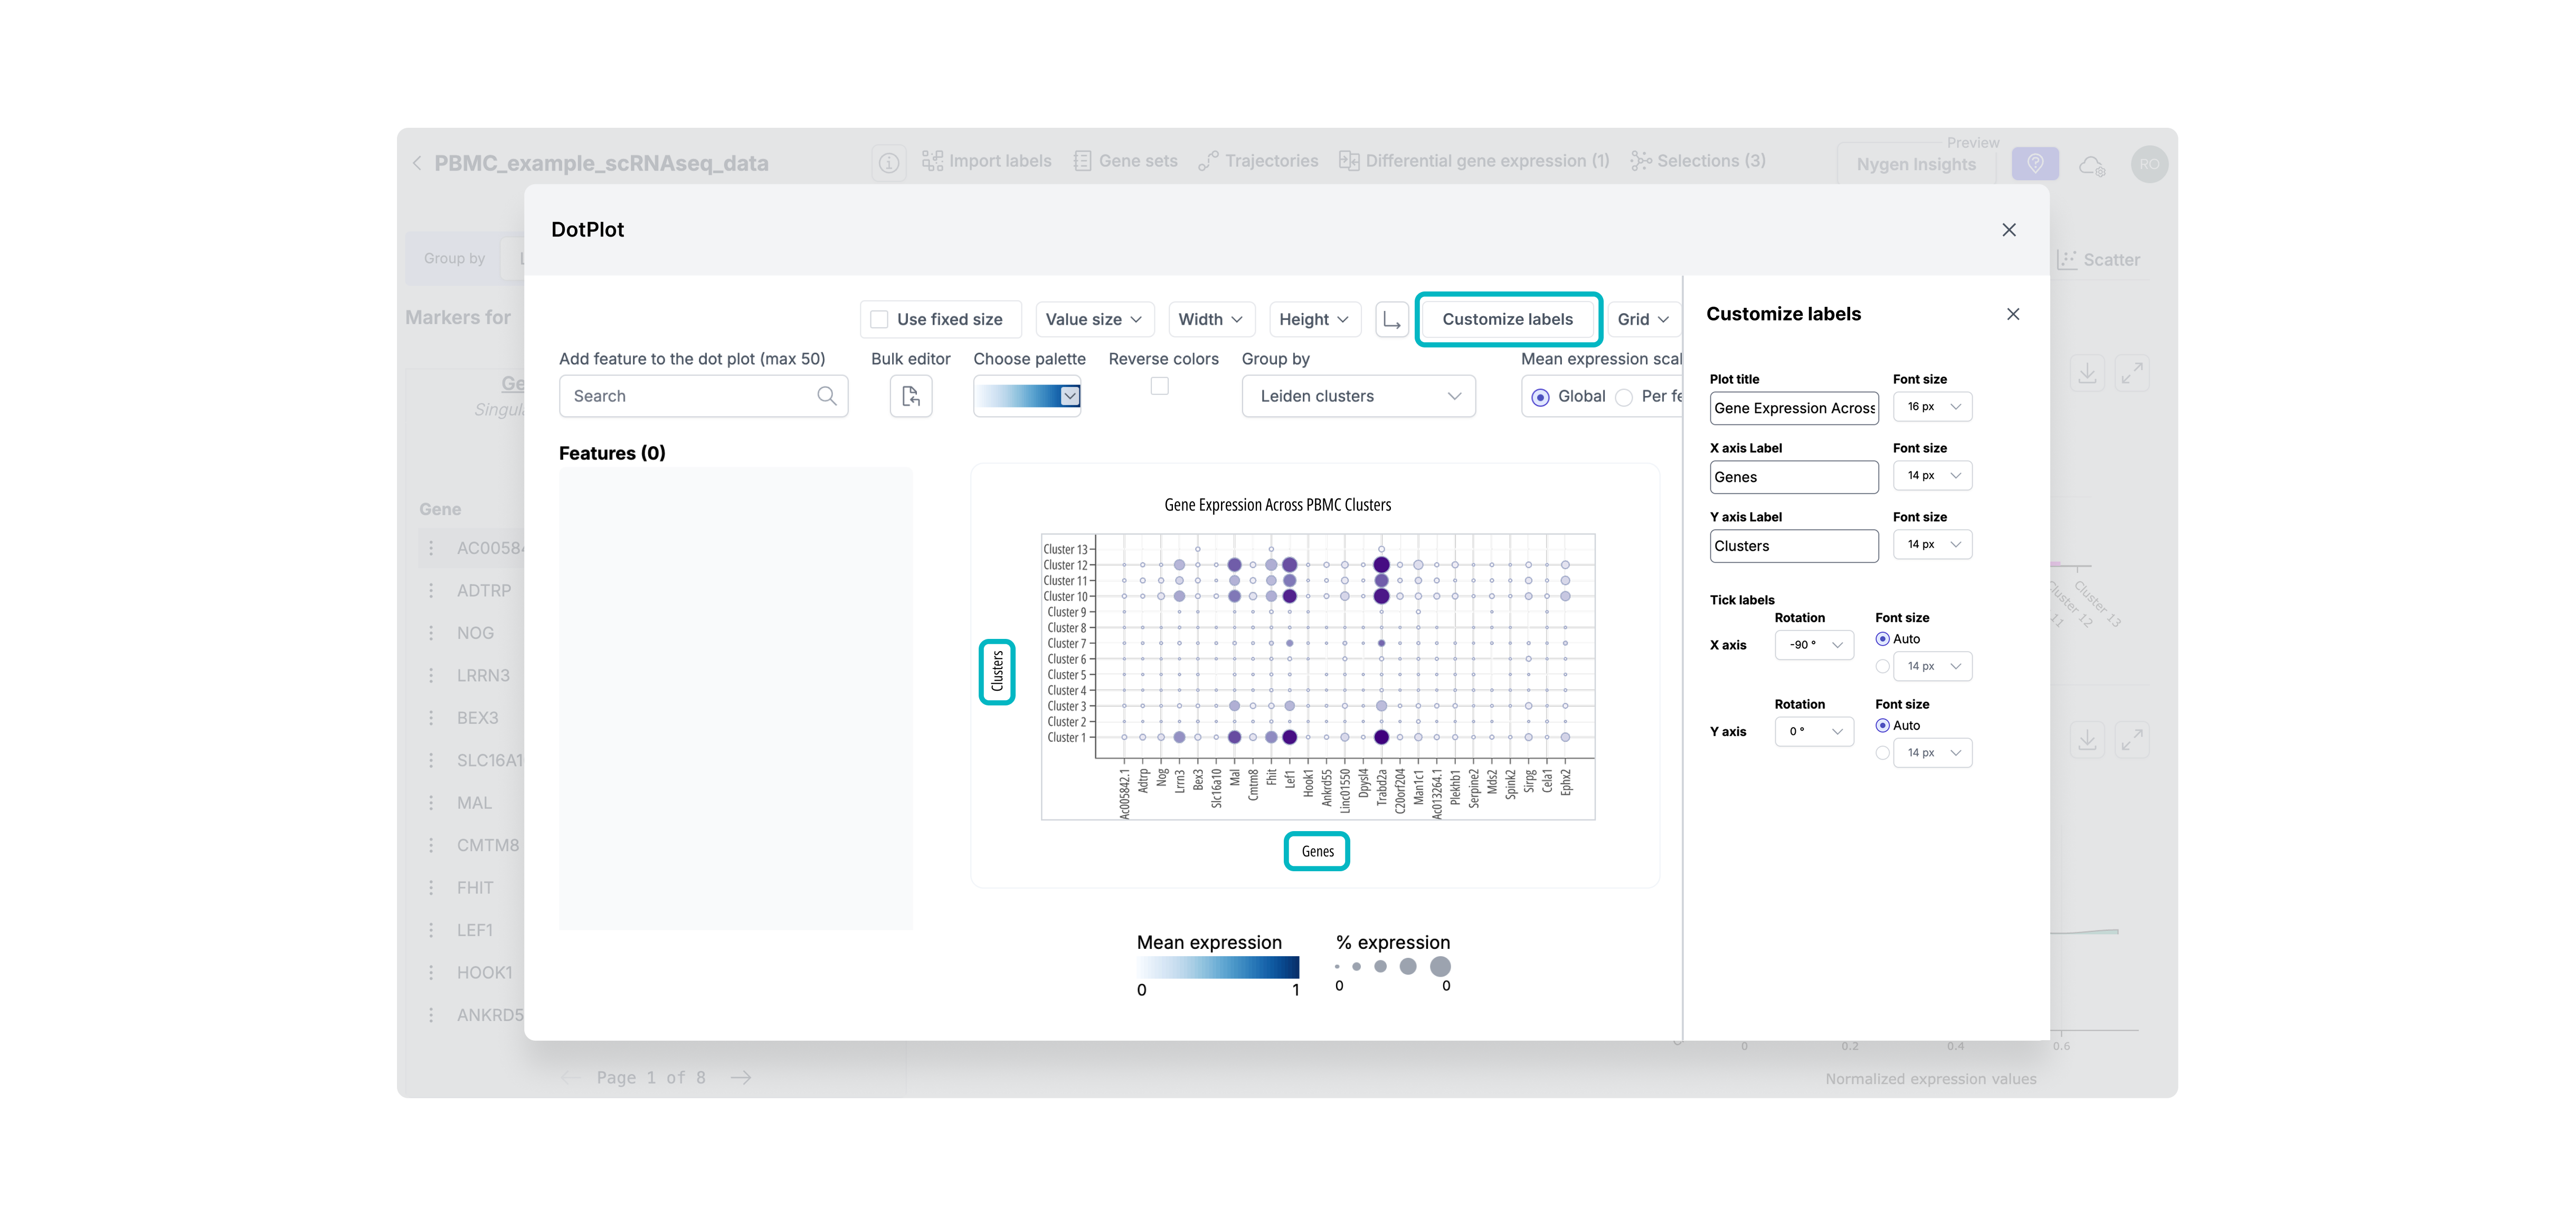Open the X axis rotation -90° dropdown
Screen dimensions: 2576x1225
[x=1814, y=645]
